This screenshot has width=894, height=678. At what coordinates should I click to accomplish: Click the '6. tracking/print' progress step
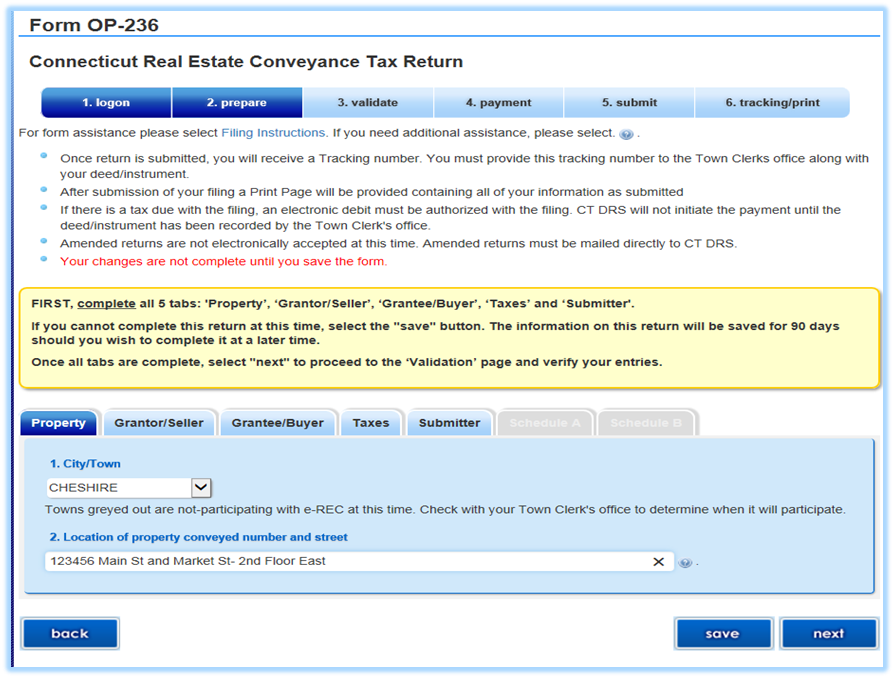(x=772, y=103)
